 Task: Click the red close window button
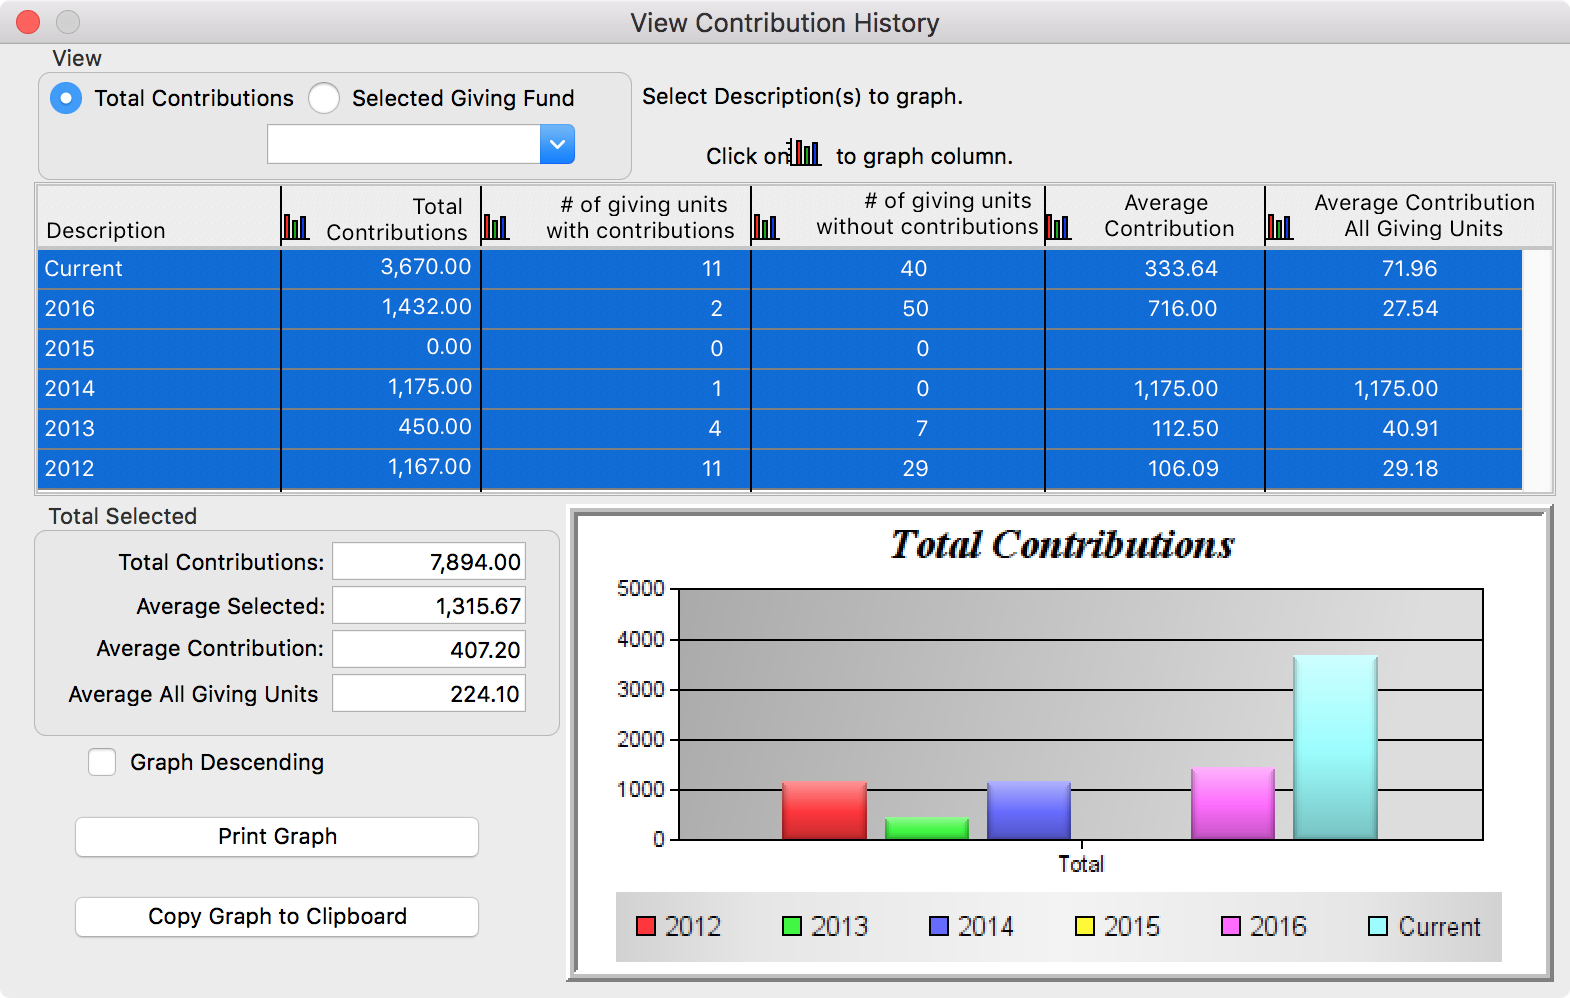pos(28,22)
